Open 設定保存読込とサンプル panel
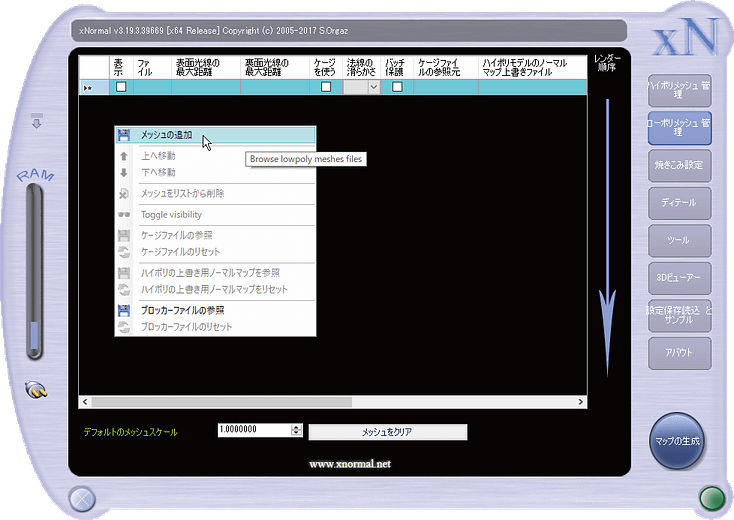Image resolution: width=734 pixels, height=520 pixels. pos(679,315)
